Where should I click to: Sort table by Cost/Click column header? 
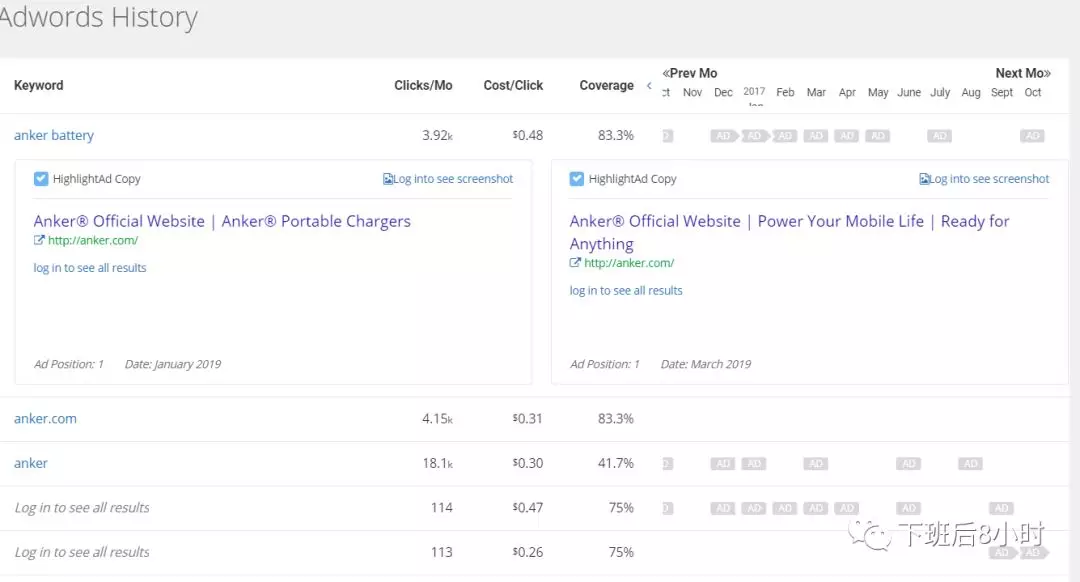[x=513, y=86]
